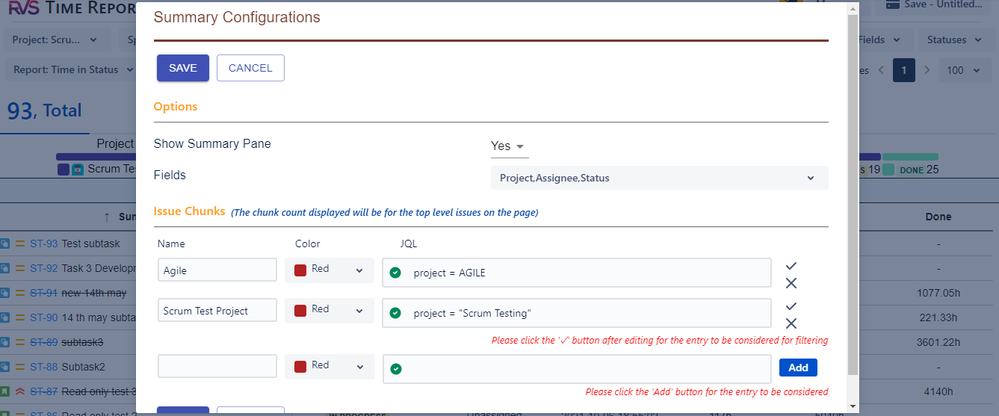Confirm the Scrum Test Project chunk with its checkmark icon
999x416 pixels.
791,306
